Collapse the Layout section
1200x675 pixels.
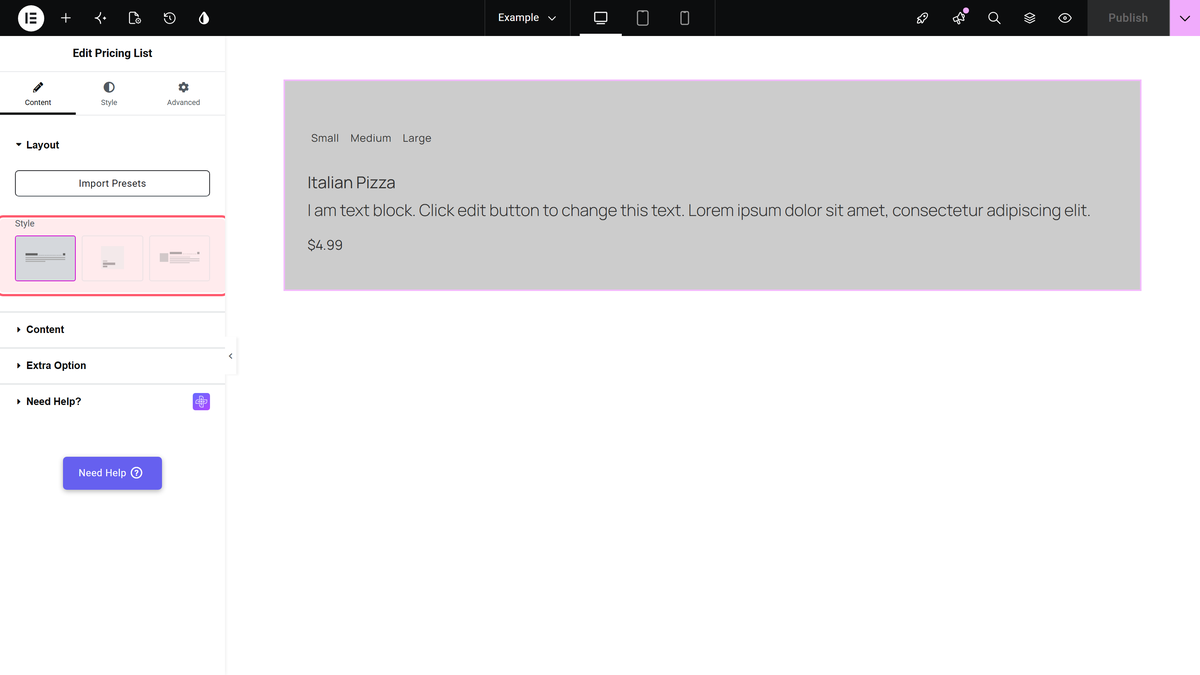(x=112, y=145)
